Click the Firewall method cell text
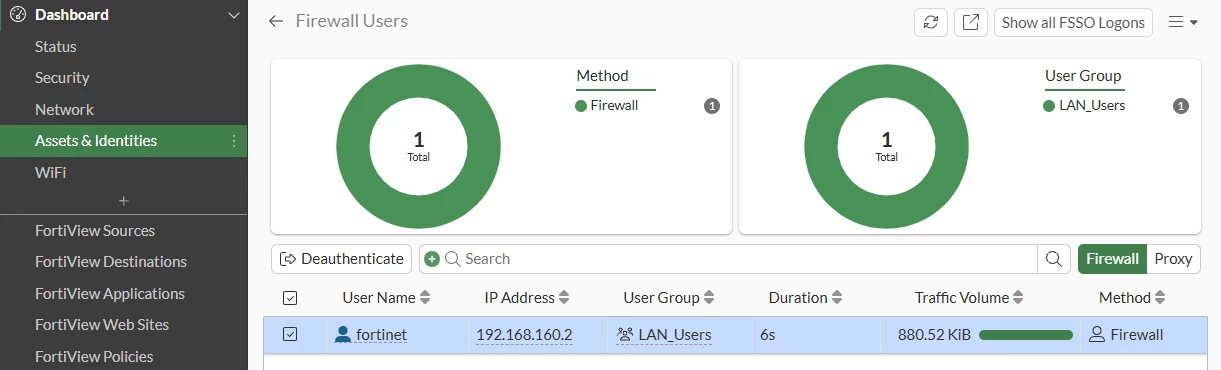The width and height of the screenshot is (1221, 370). coord(1137,335)
